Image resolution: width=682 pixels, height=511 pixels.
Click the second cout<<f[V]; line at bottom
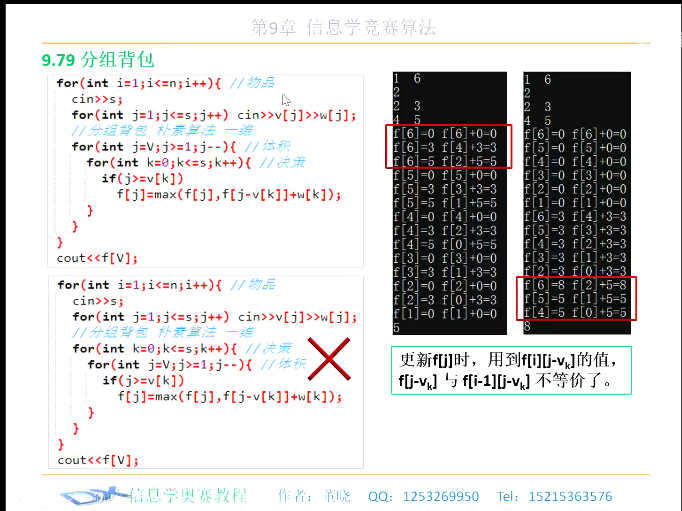point(98,460)
